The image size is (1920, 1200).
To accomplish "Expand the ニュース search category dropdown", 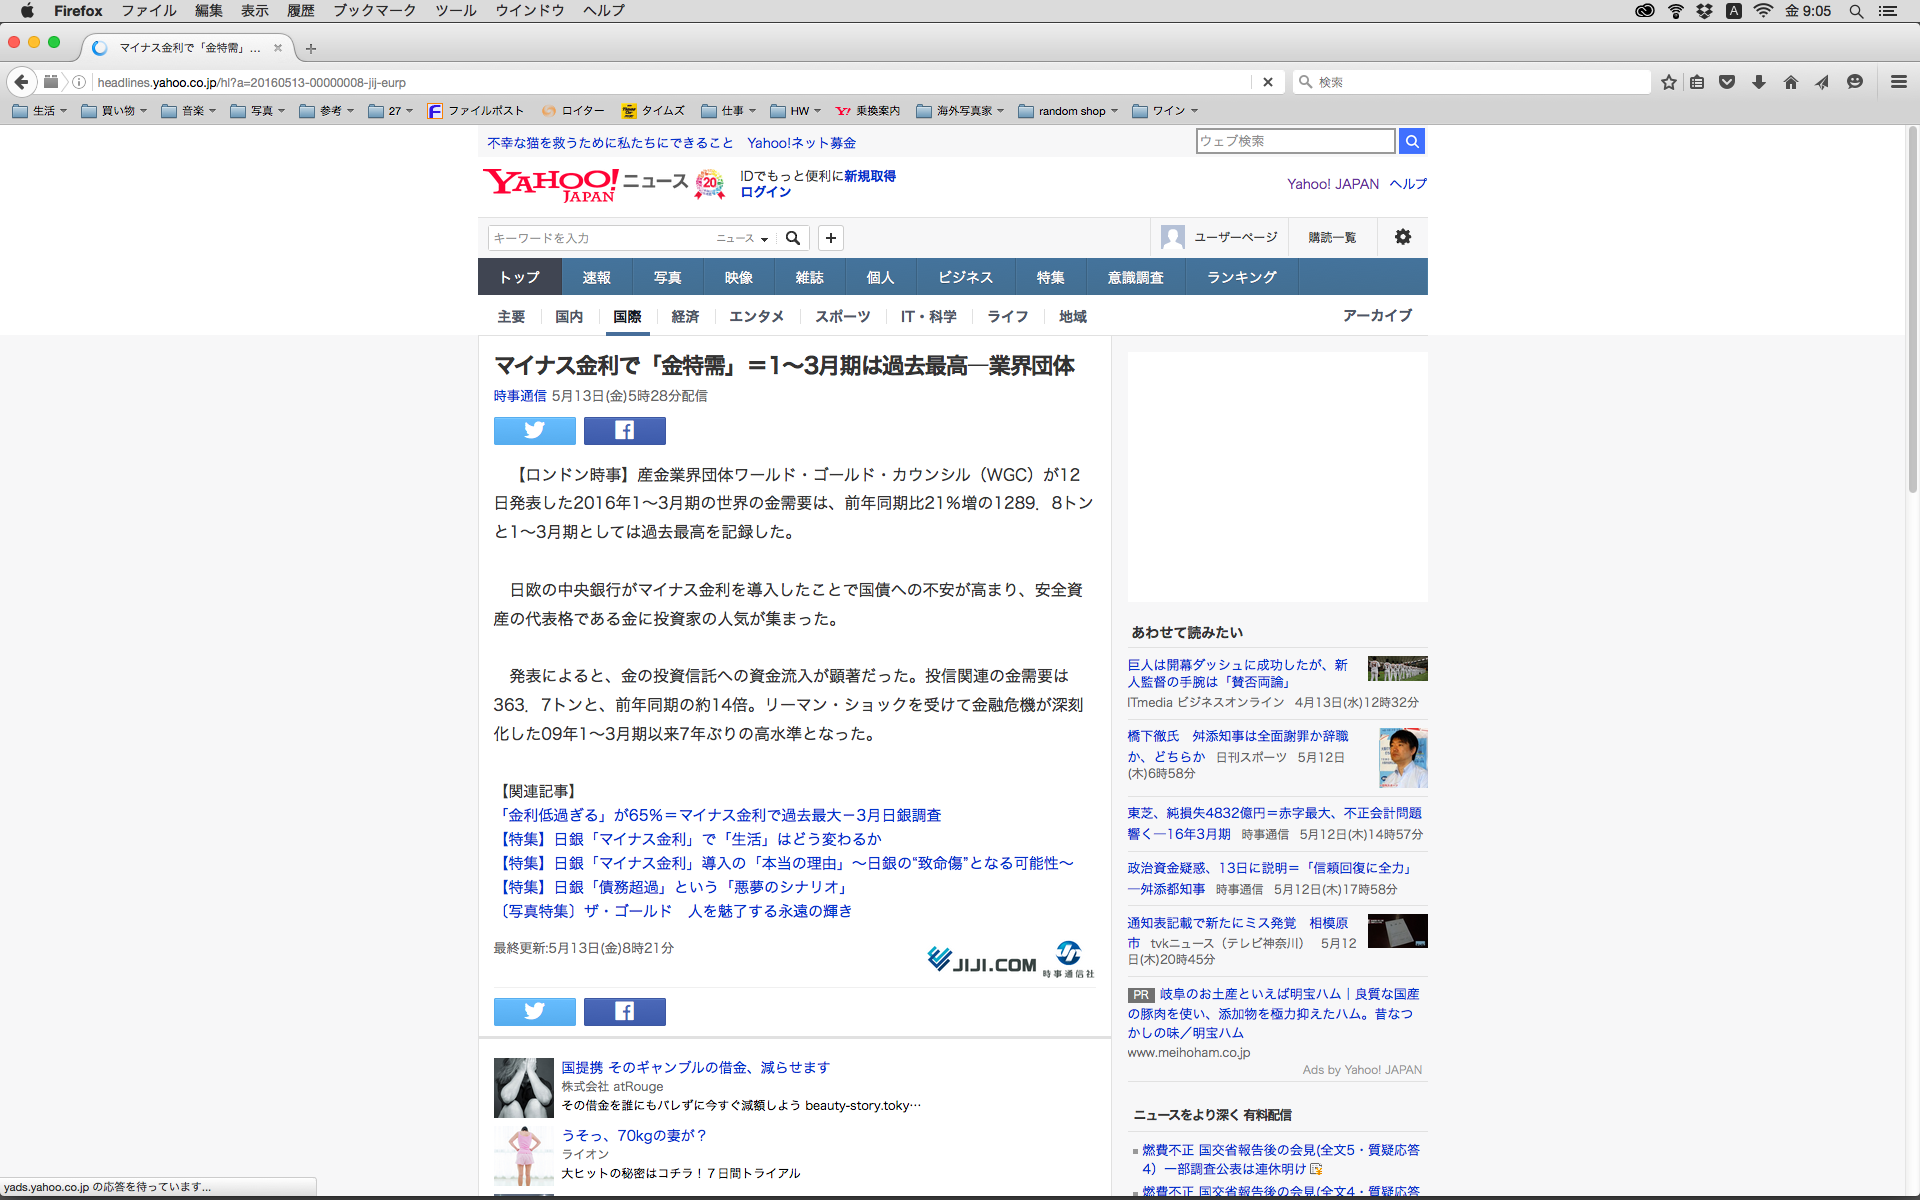I will point(742,238).
